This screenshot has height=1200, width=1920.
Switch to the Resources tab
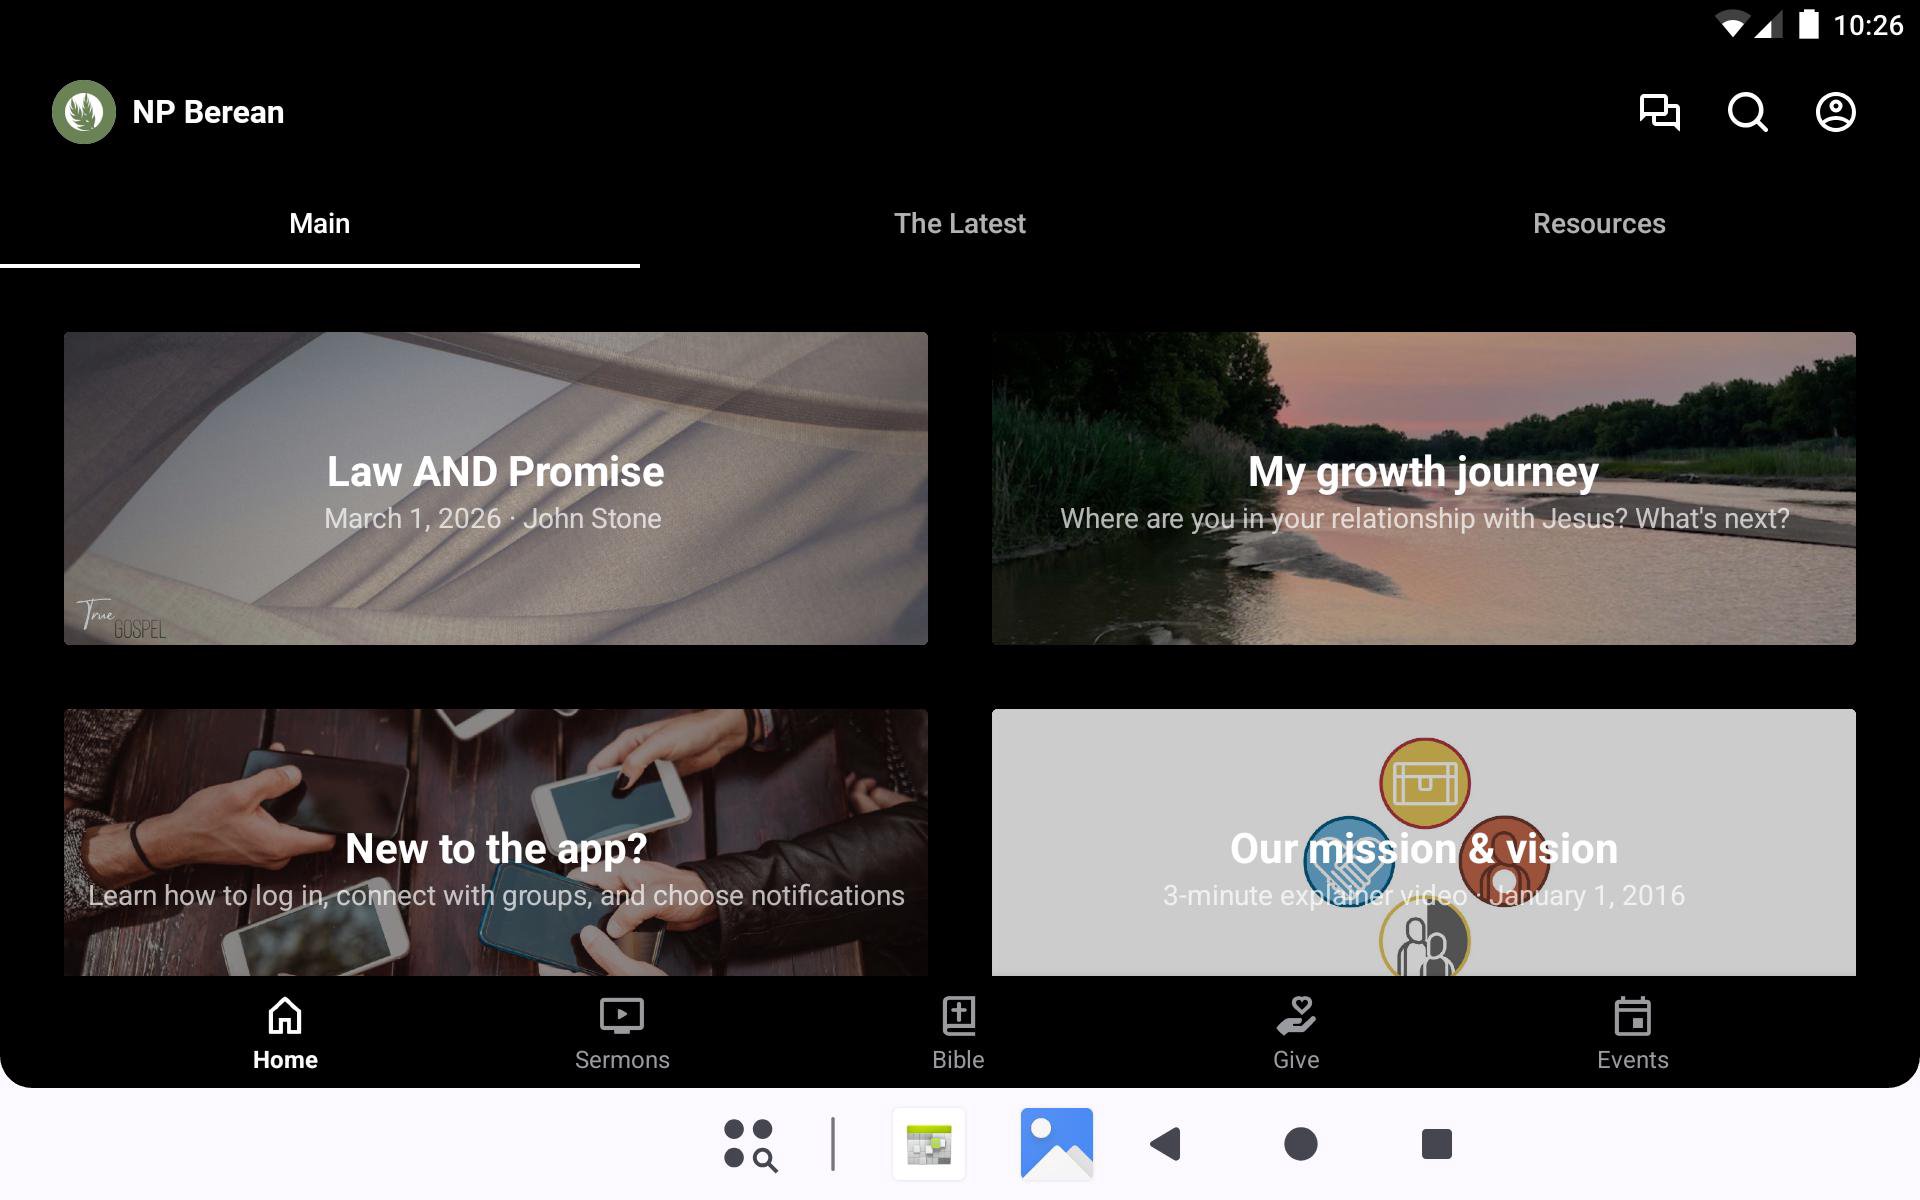(1598, 224)
